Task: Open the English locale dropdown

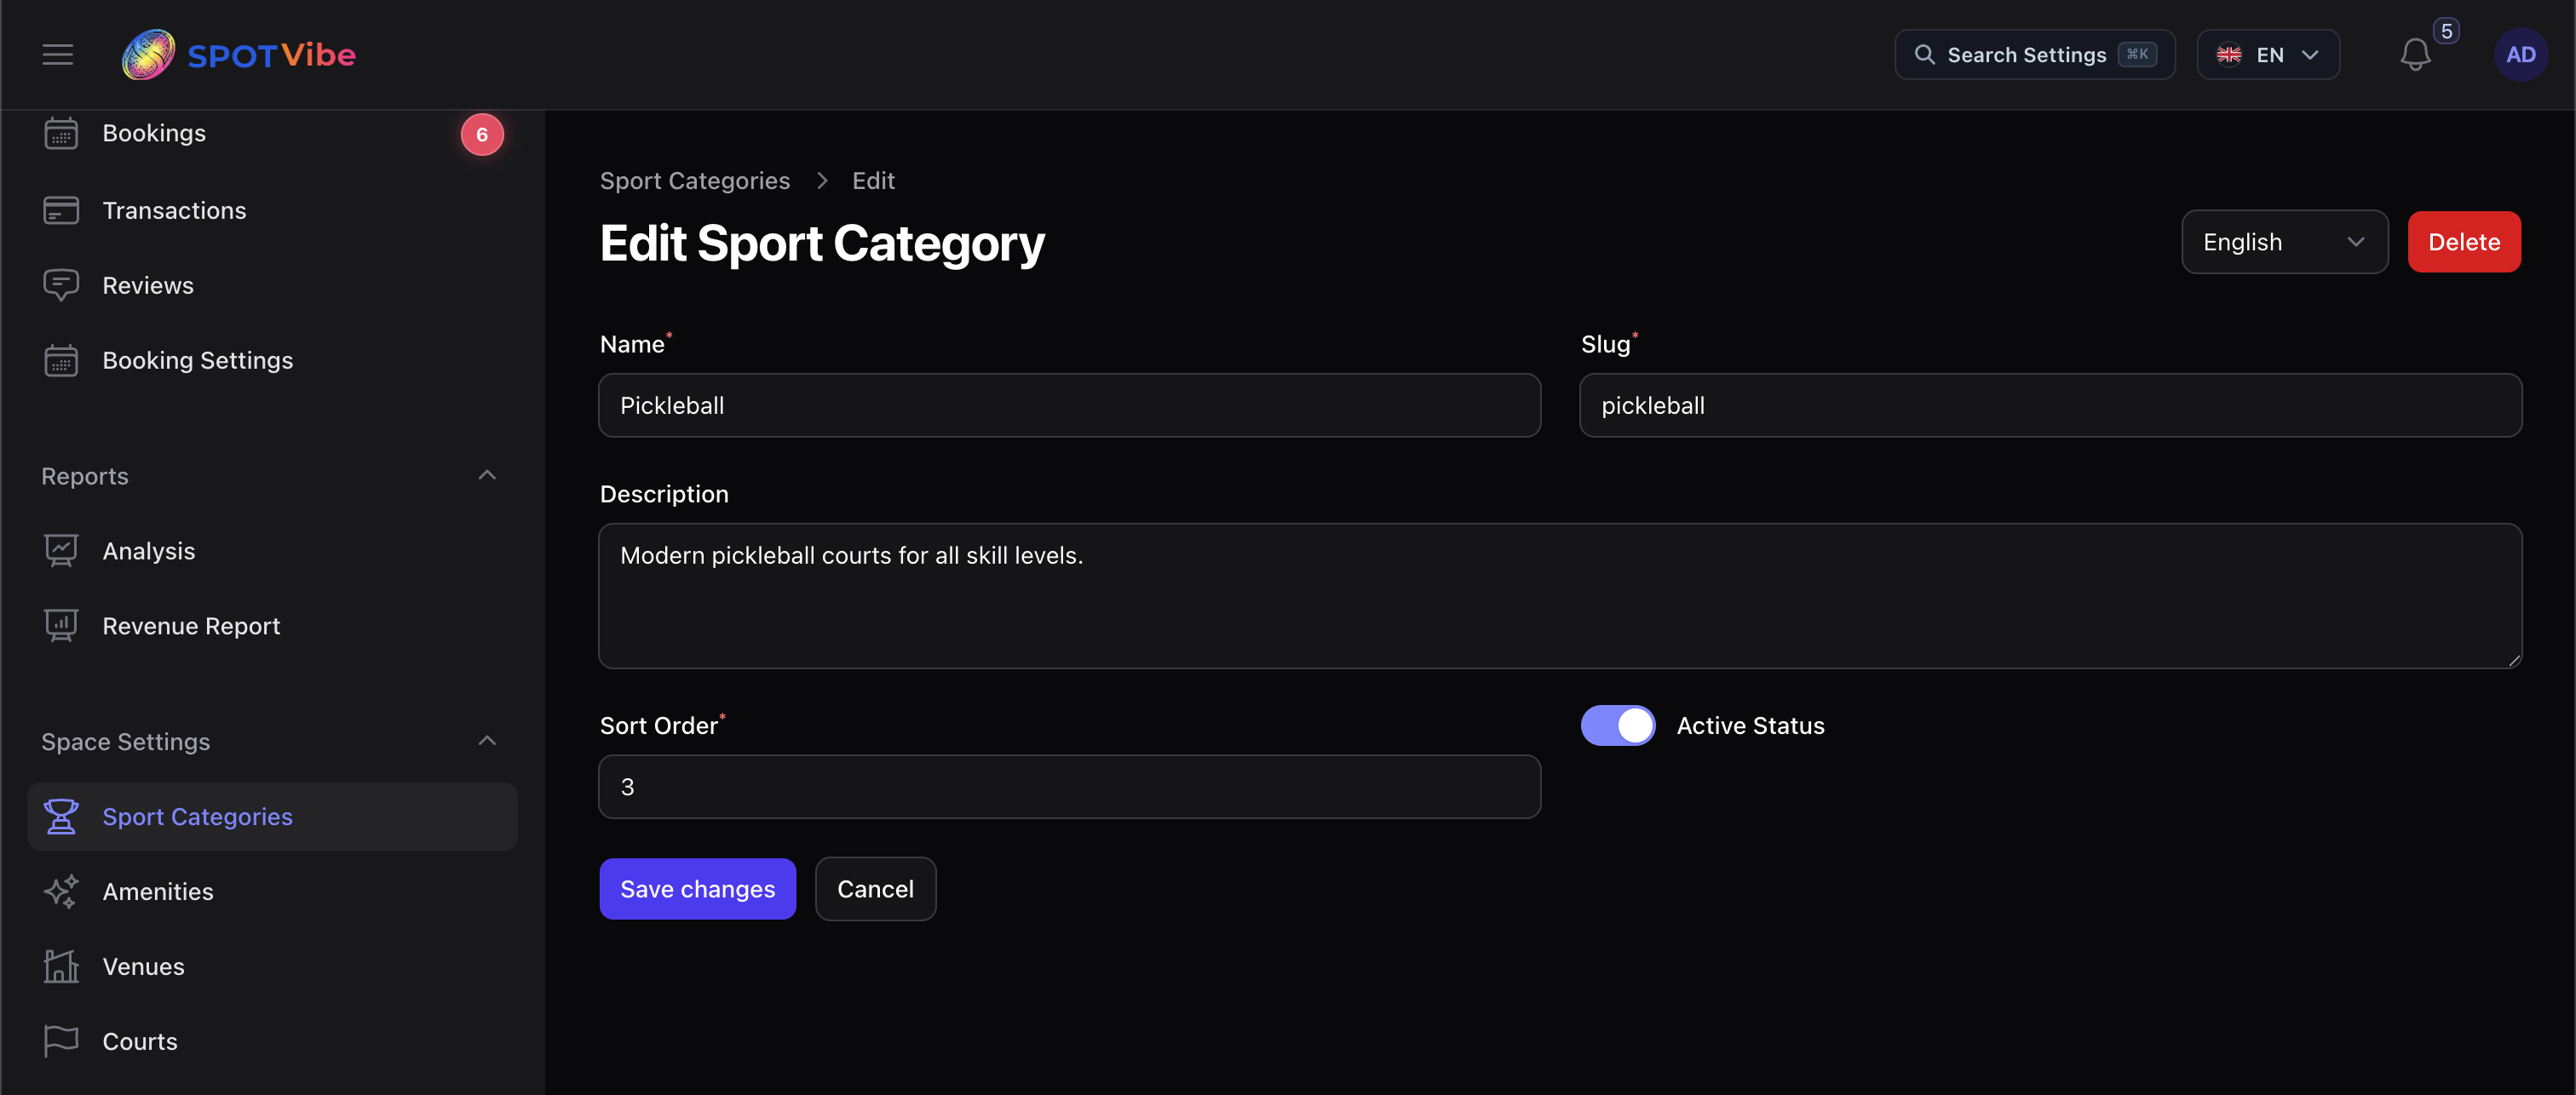Action: click(2284, 242)
